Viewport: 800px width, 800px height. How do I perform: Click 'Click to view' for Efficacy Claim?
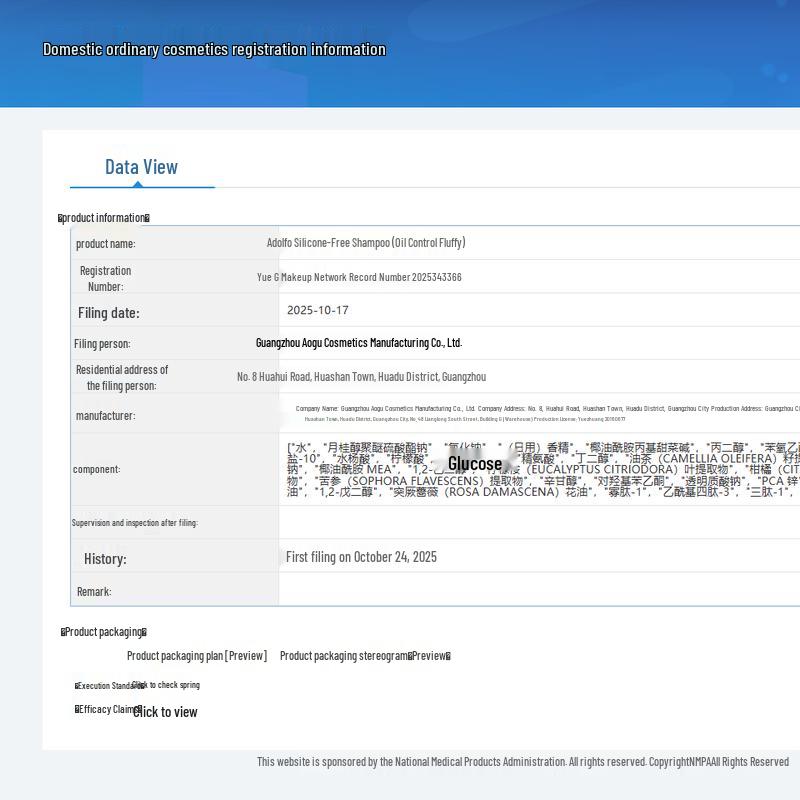(165, 712)
